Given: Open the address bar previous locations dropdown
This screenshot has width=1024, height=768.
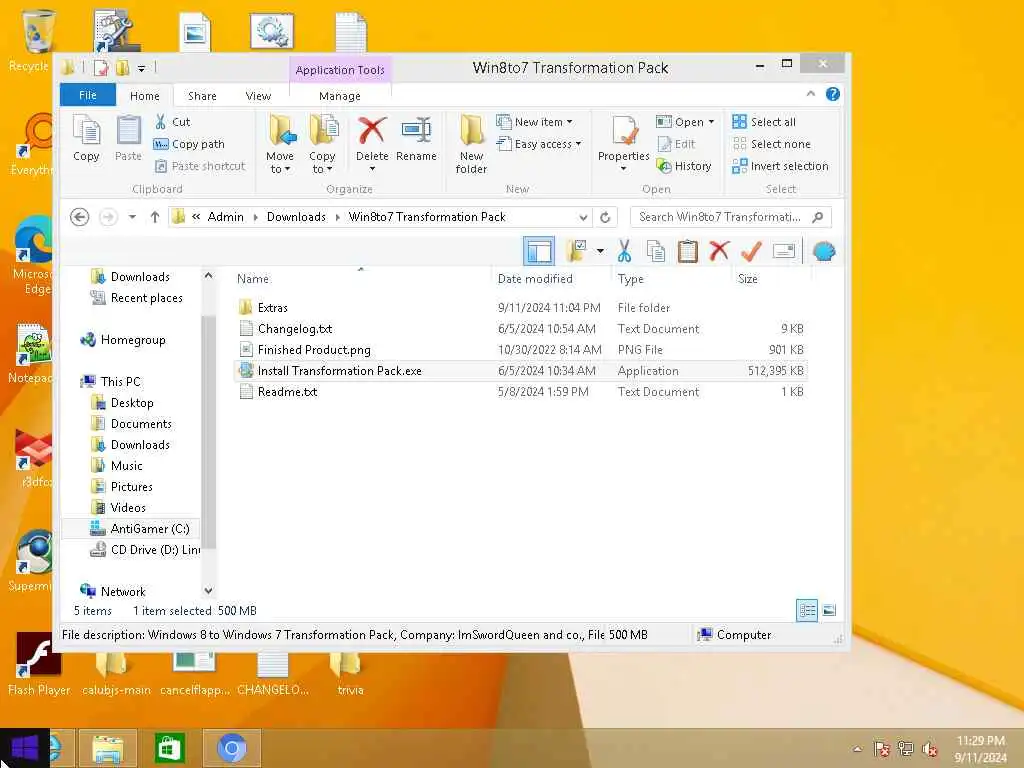Looking at the screenshot, I should 583,217.
